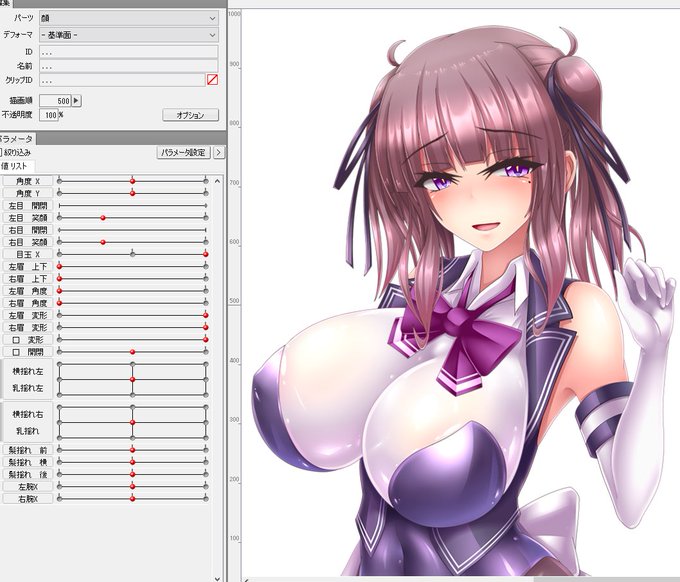This screenshot has height=582, width=680.
Task: Click the parameter list scroll down arrow
Action: (217, 578)
